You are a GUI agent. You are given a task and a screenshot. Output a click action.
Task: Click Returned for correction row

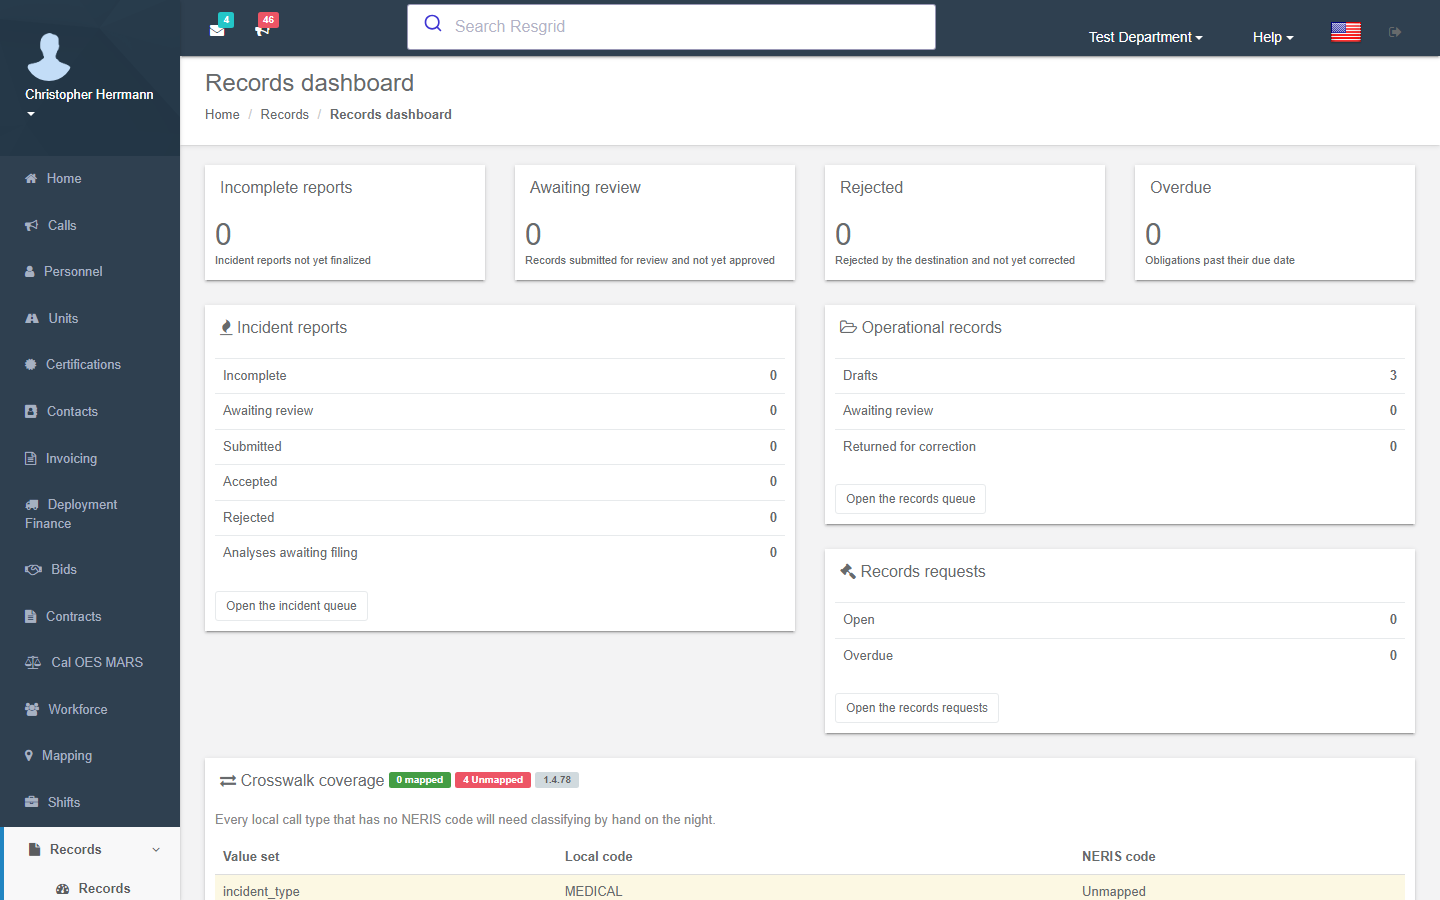point(1120,447)
